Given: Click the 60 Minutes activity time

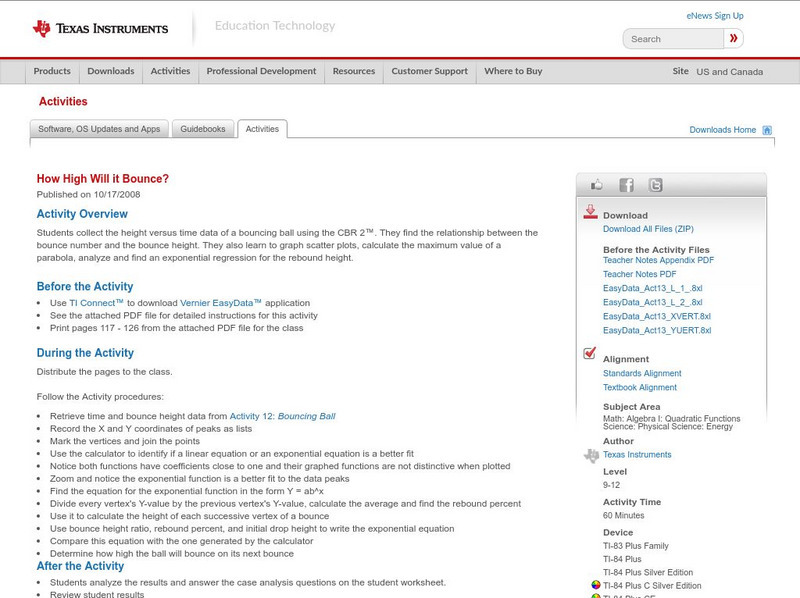Looking at the screenshot, I should (623, 515).
